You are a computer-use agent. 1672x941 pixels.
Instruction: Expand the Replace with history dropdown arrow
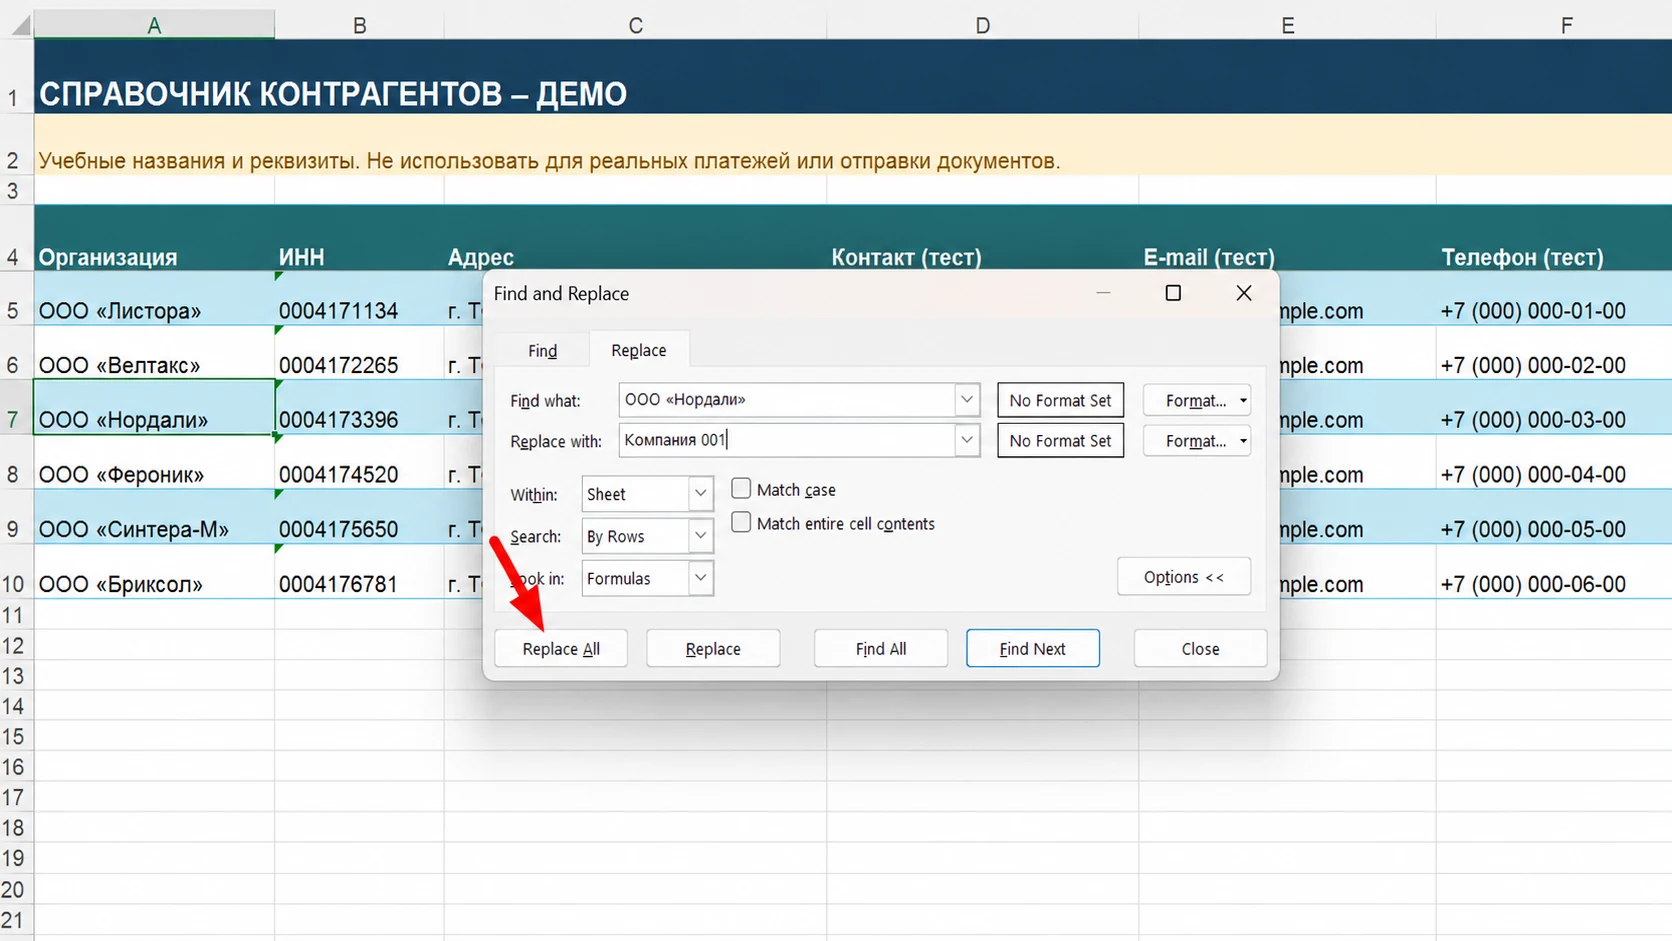click(x=967, y=440)
